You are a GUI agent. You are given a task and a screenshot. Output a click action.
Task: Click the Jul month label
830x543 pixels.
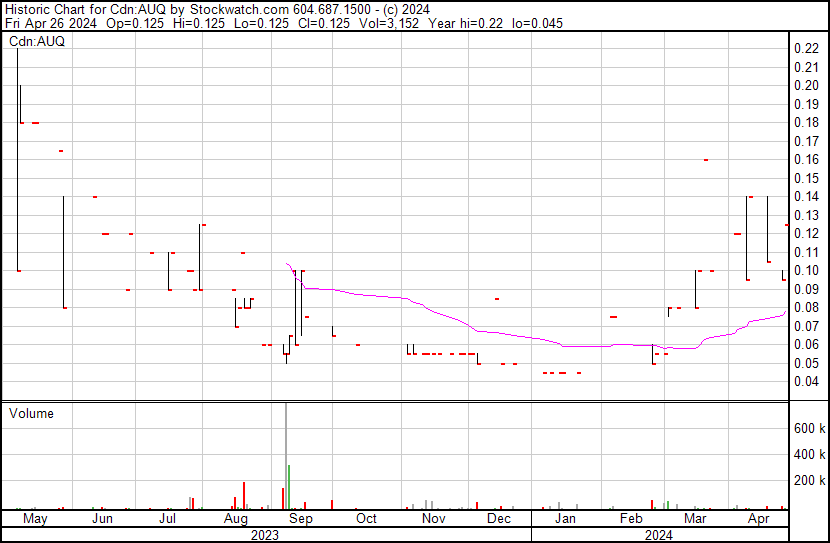pos(167,519)
